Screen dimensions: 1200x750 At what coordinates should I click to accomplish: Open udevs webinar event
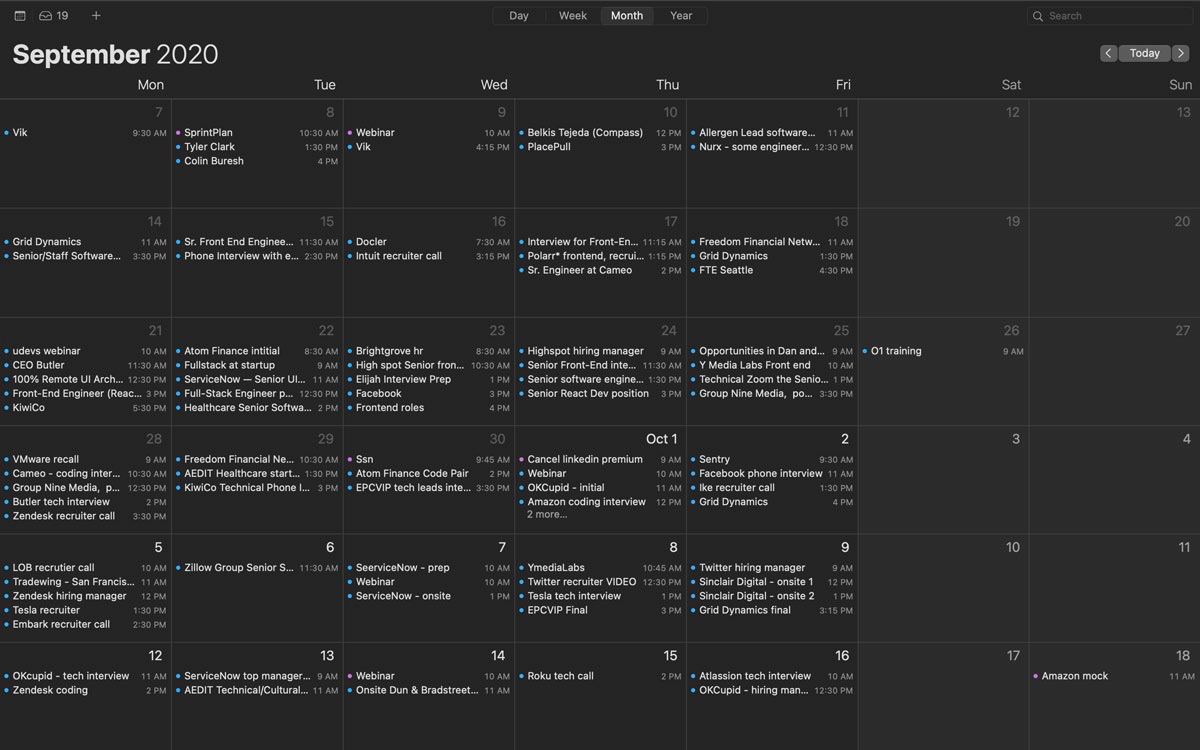point(85,351)
